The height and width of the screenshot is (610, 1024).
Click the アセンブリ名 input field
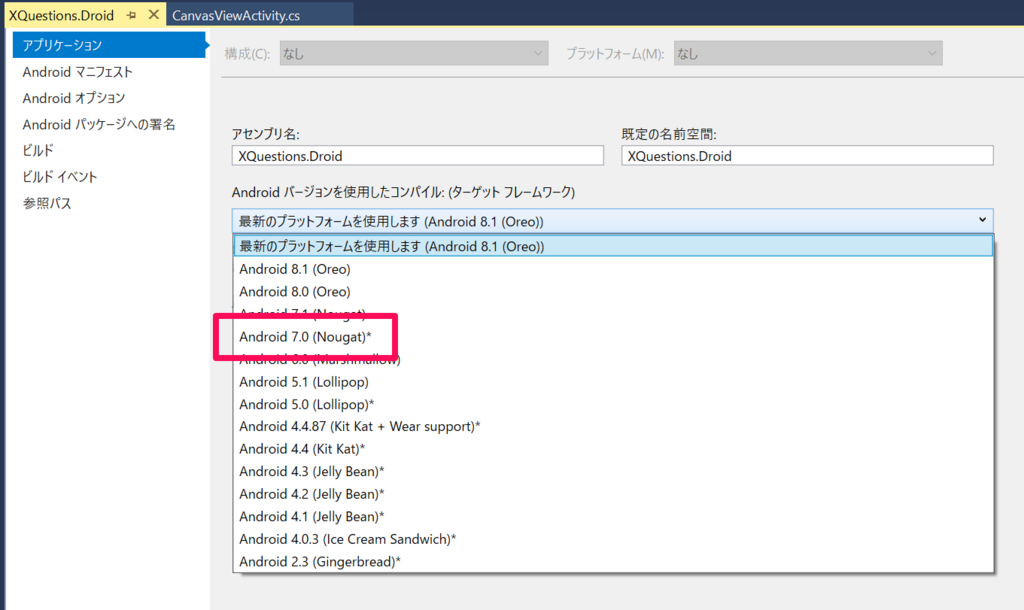point(417,155)
